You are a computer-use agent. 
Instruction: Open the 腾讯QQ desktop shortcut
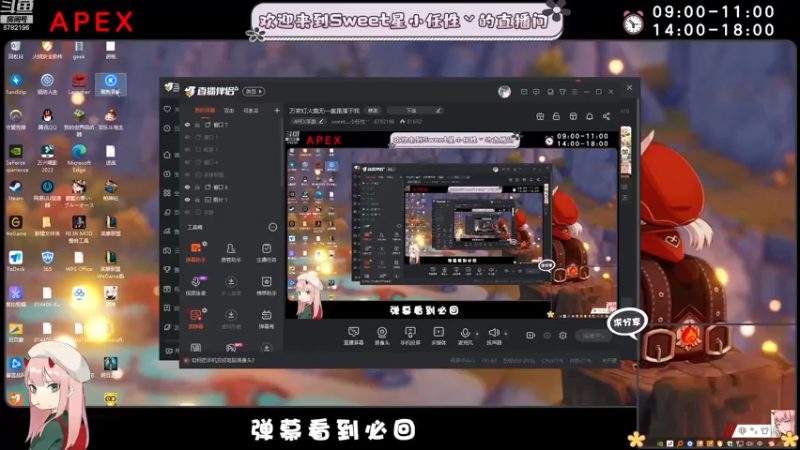[47, 119]
